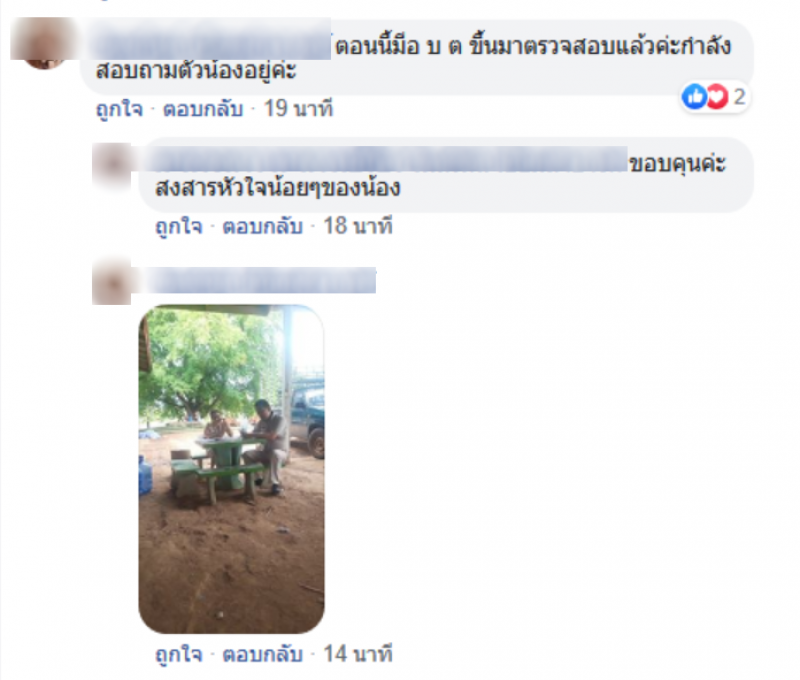Click the red heart reaction icon
This screenshot has width=800, height=680.
pyautogui.click(x=717, y=96)
